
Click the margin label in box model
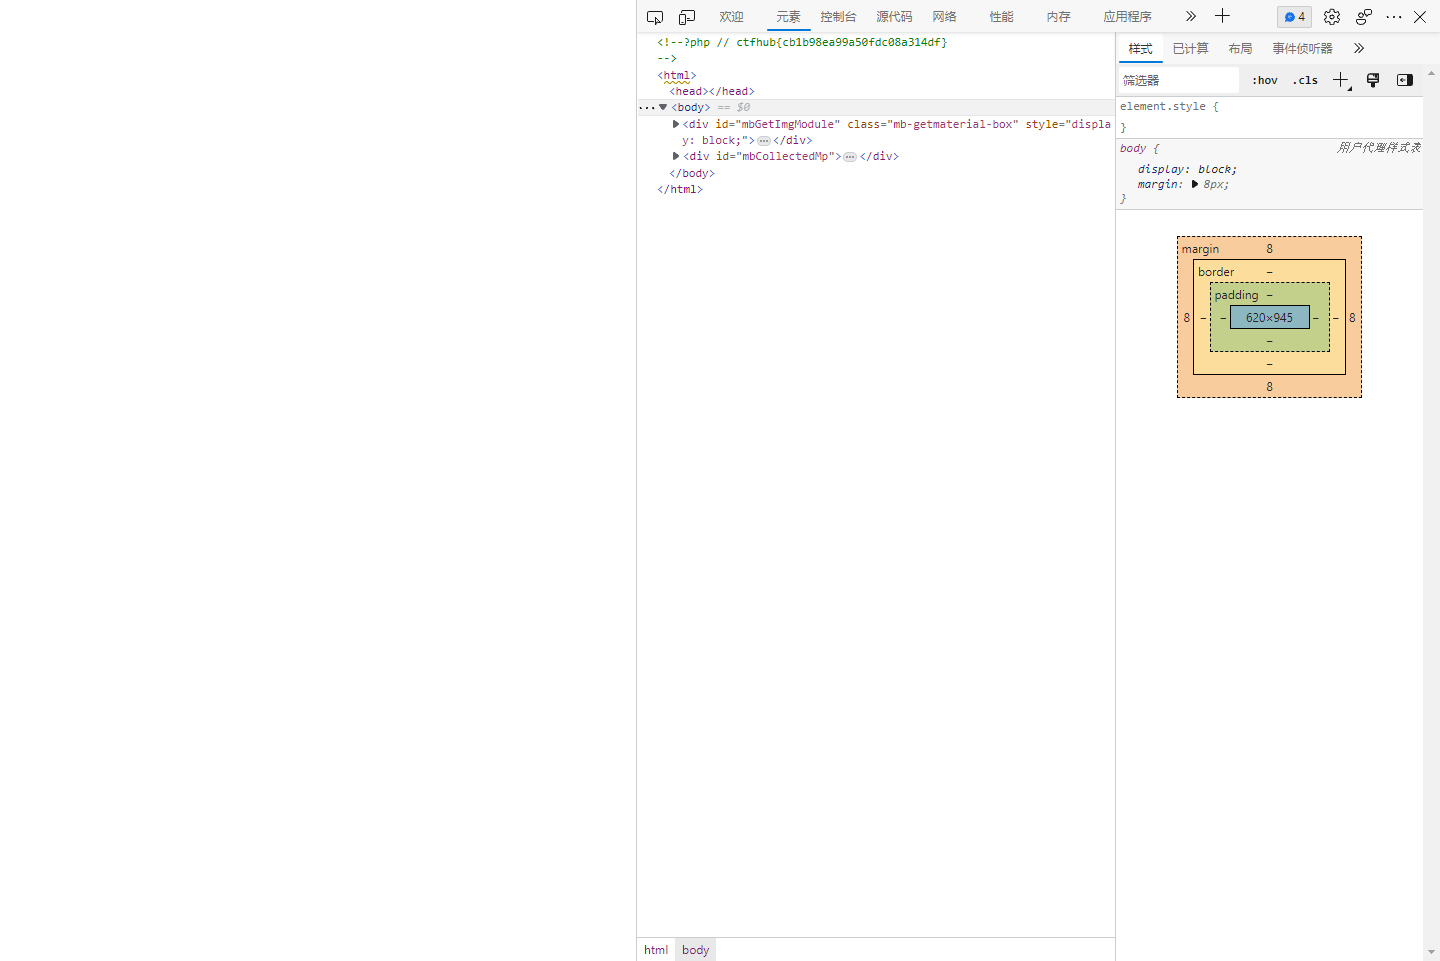[x=1200, y=249]
